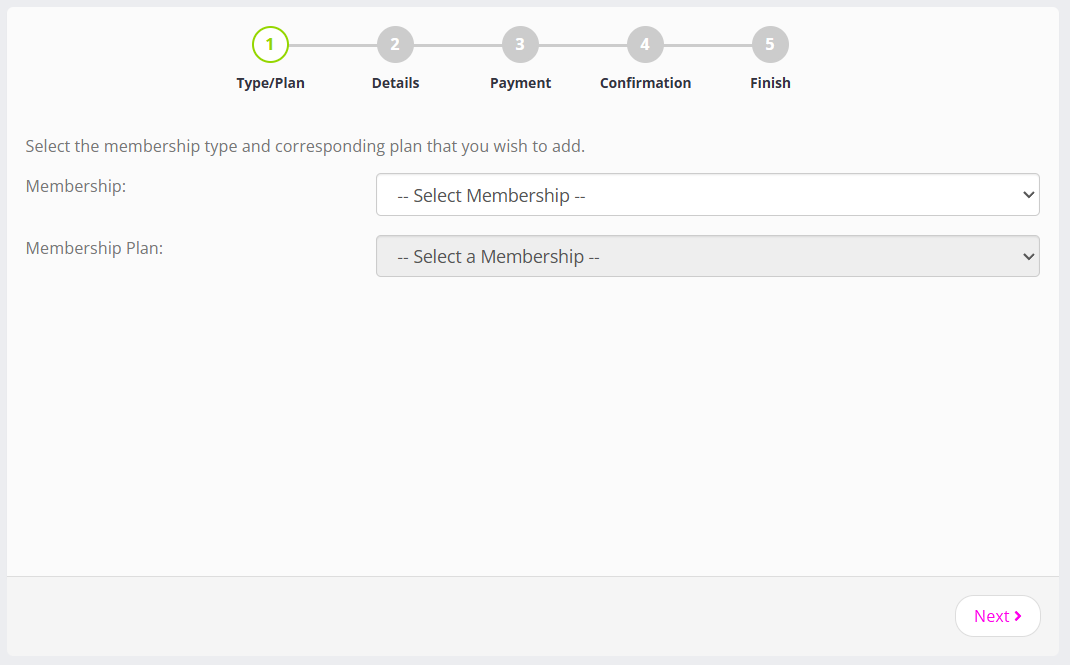The image size is (1070, 665).
Task: Click the Membership Plan dropdown arrow
Action: coord(1029,256)
